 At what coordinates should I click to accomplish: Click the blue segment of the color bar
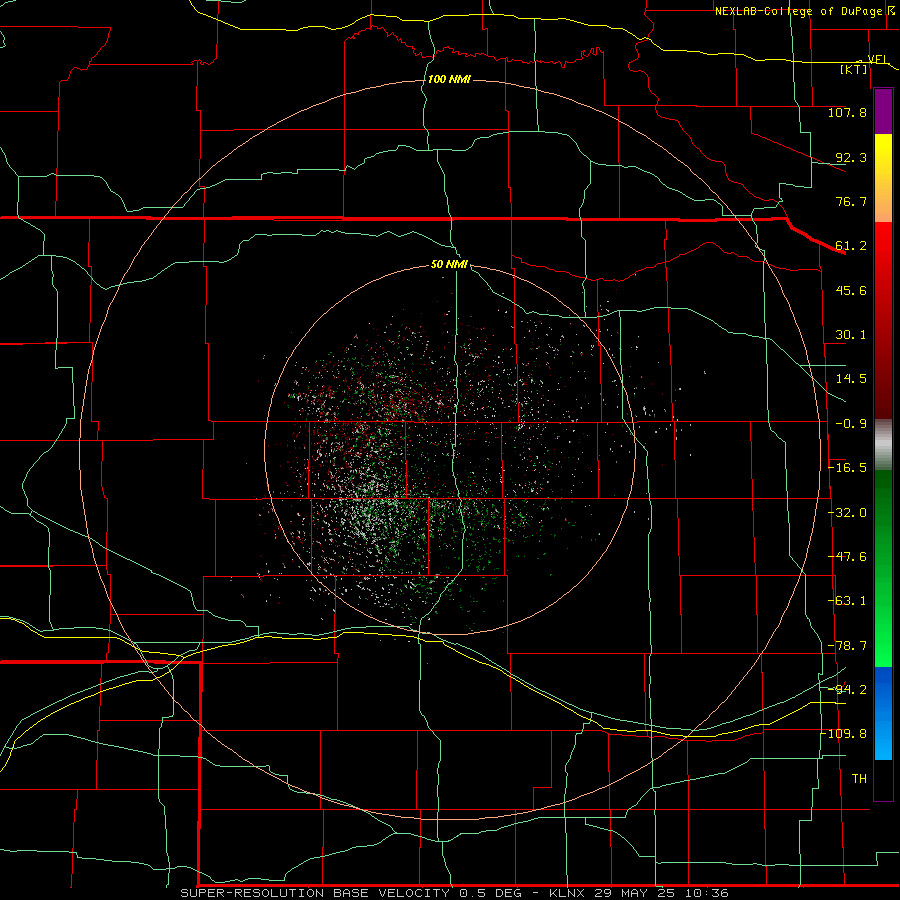pyautogui.click(x=883, y=713)
